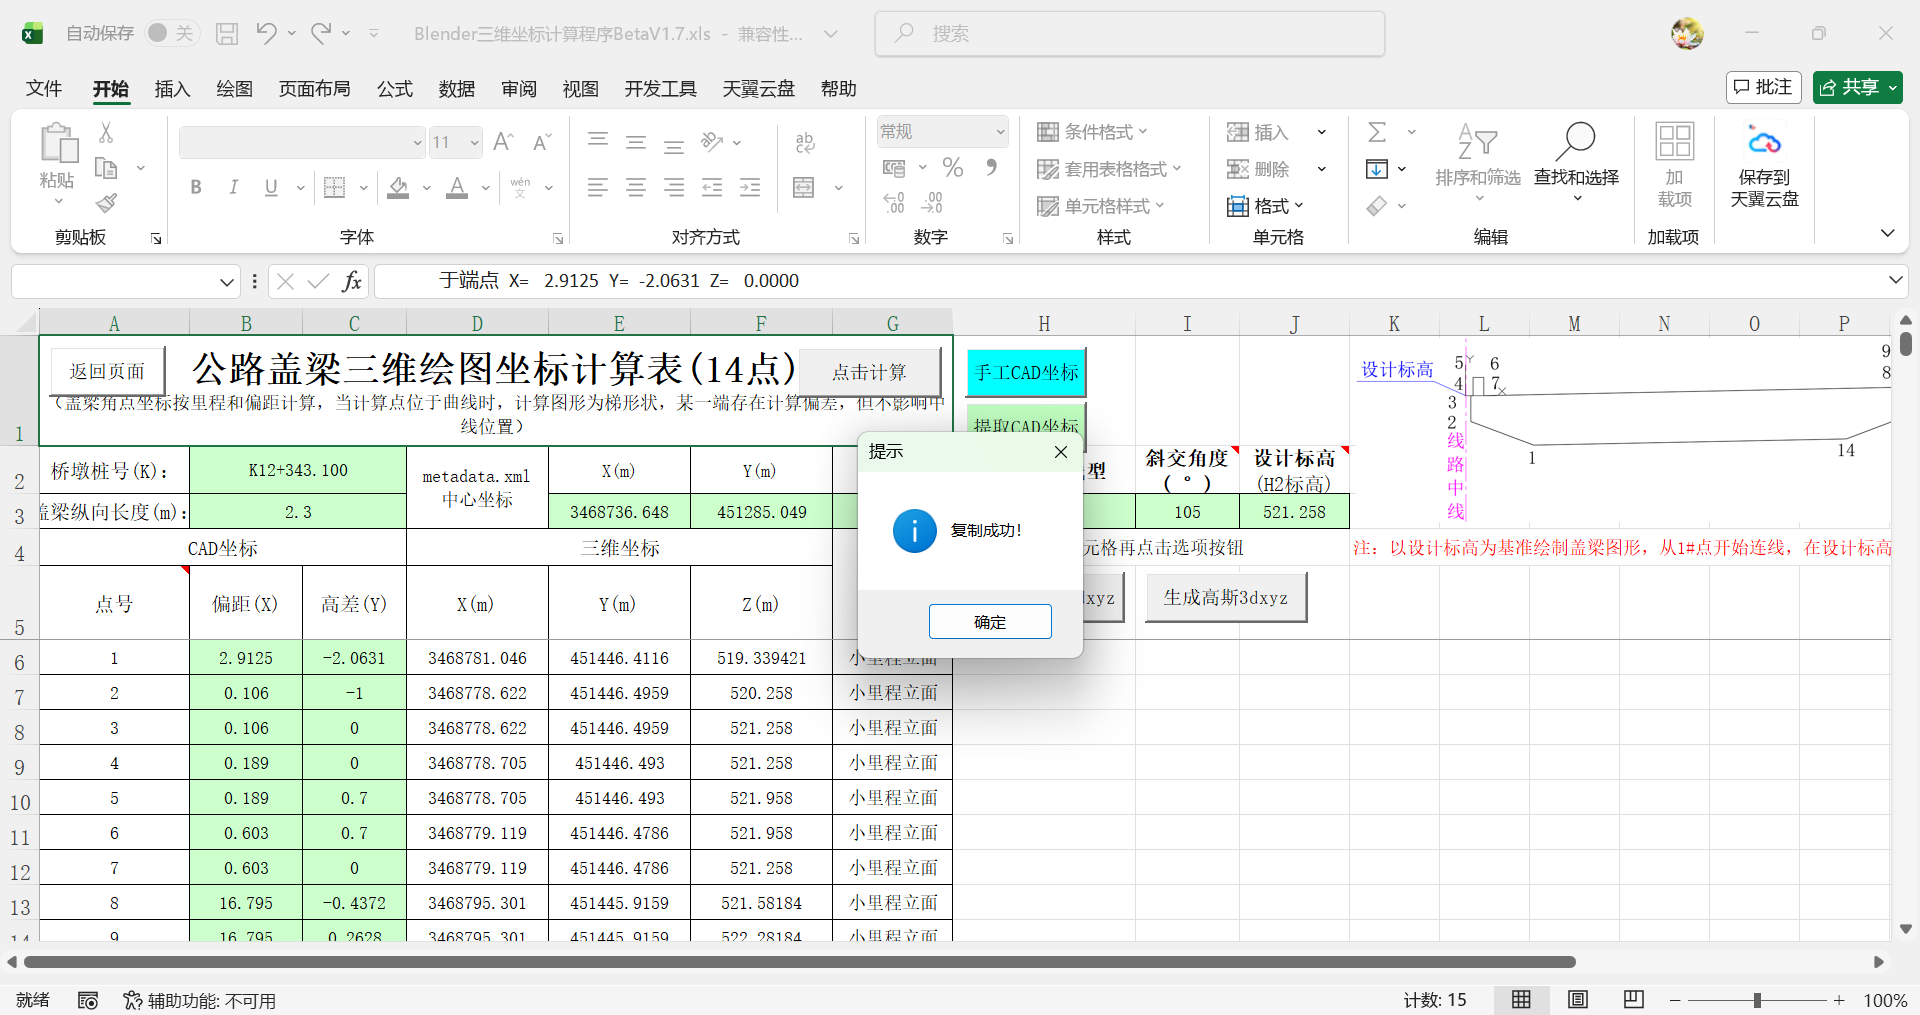The height and width of the screenshot is (1015, 1920).
Task: Click the percent style icon
Action: click(x=952, y=168)
